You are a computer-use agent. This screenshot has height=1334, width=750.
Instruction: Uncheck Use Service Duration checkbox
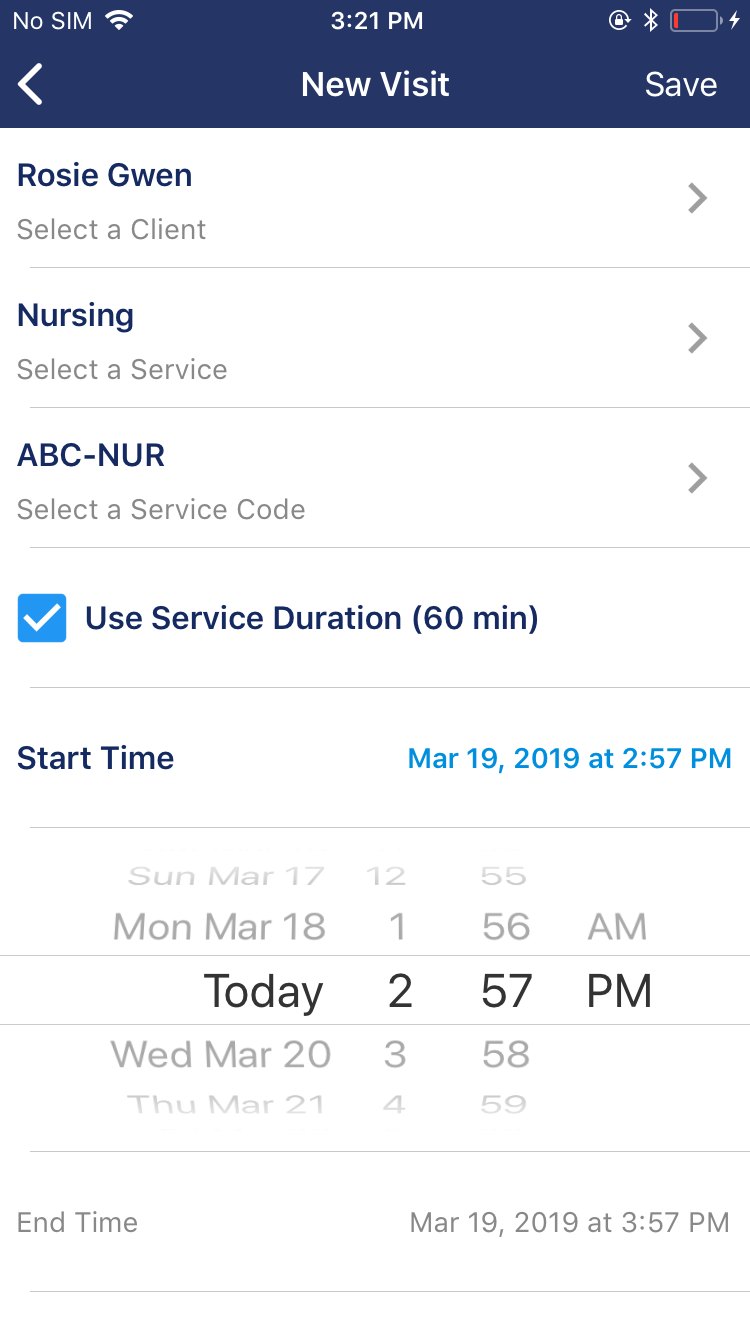(42, 618)
